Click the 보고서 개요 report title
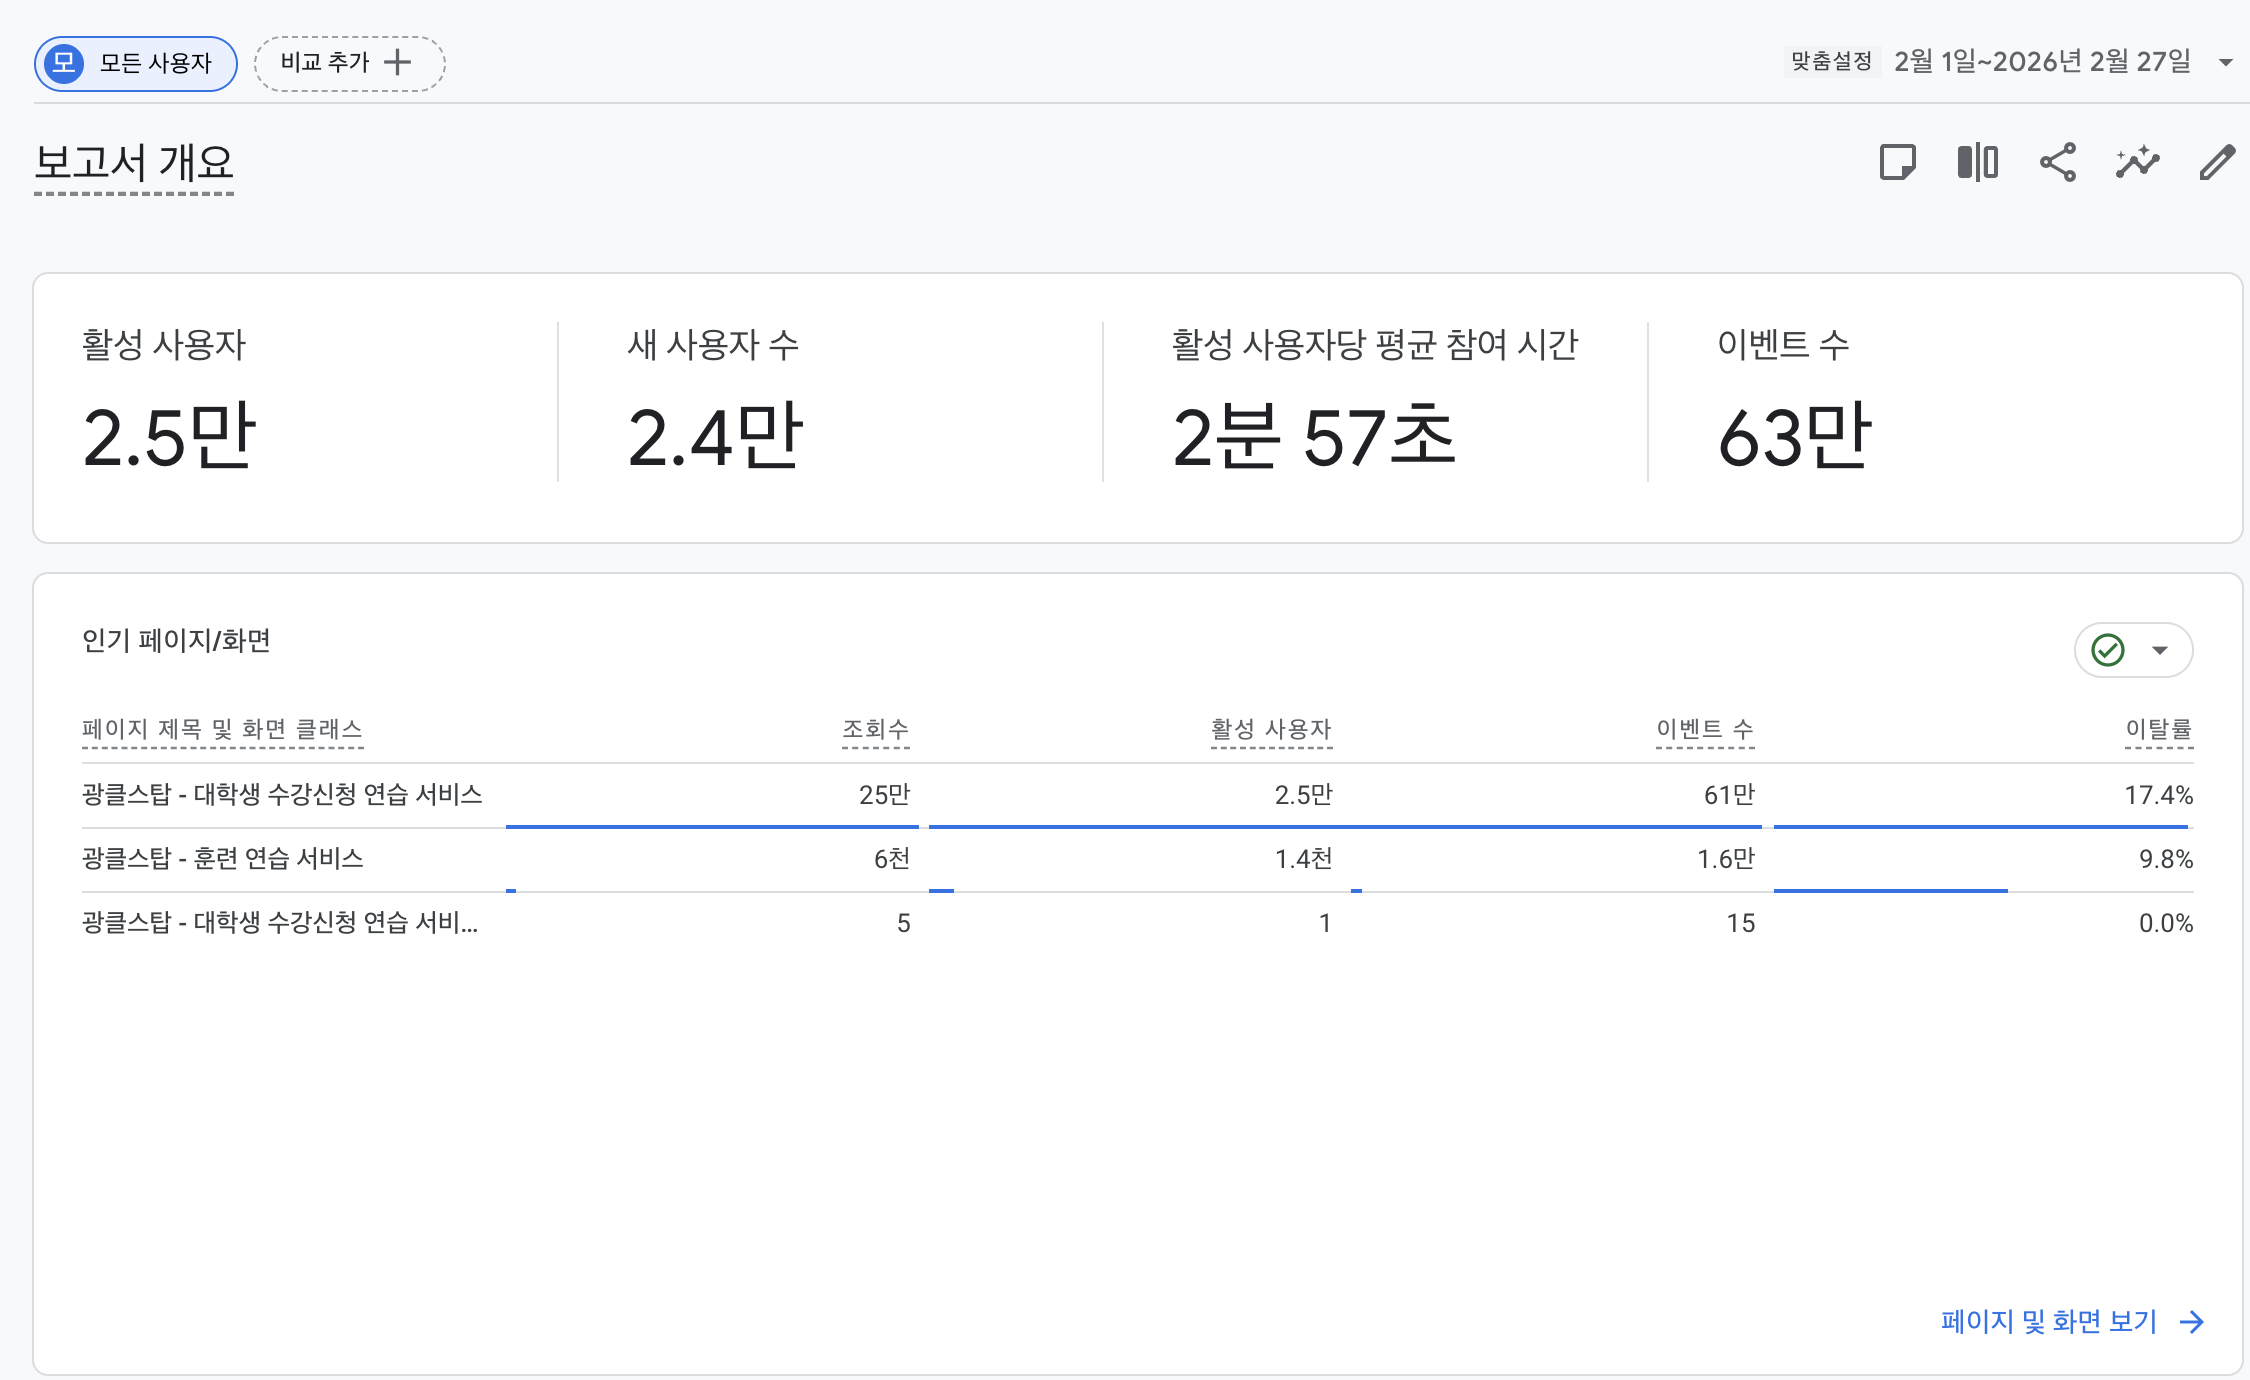 [134, 163]
